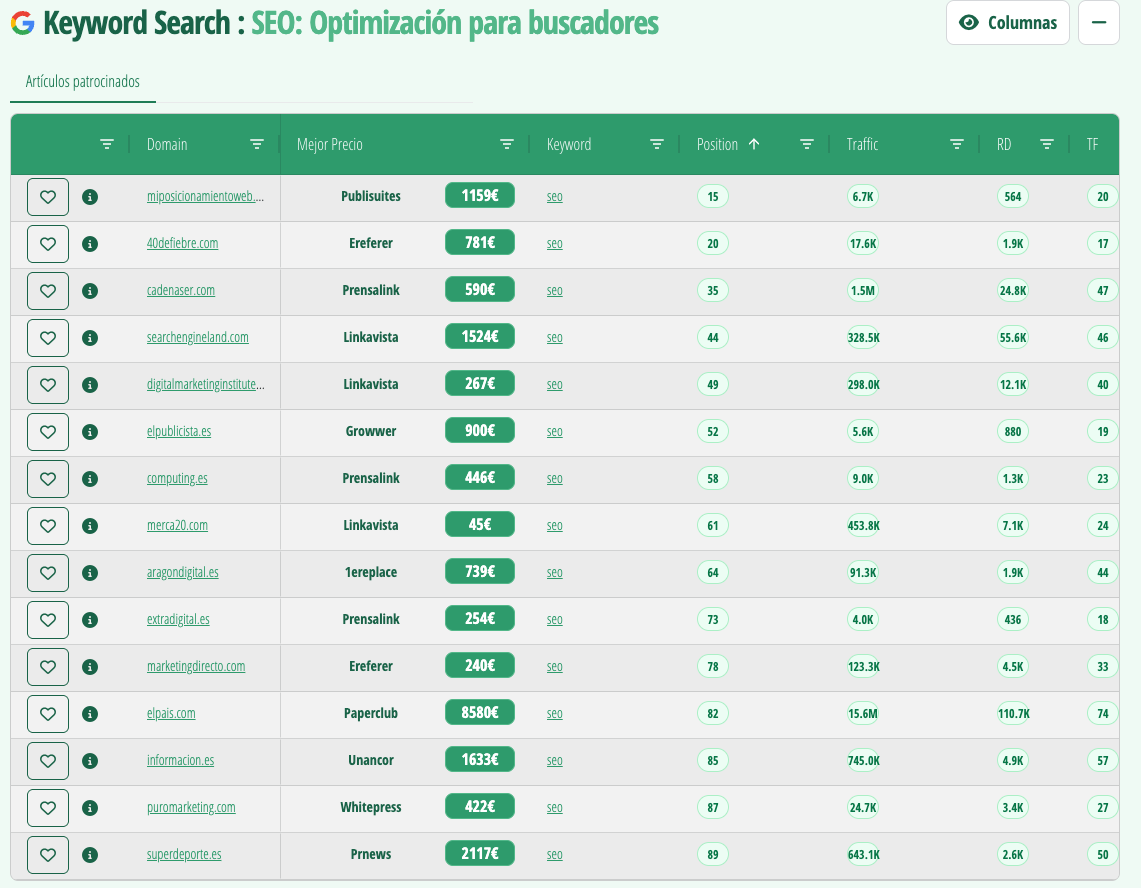Show info for miposicionamientoweb domain
Image resolution: width=1141 pixels, height=888 pixels.
pos(90,197)
